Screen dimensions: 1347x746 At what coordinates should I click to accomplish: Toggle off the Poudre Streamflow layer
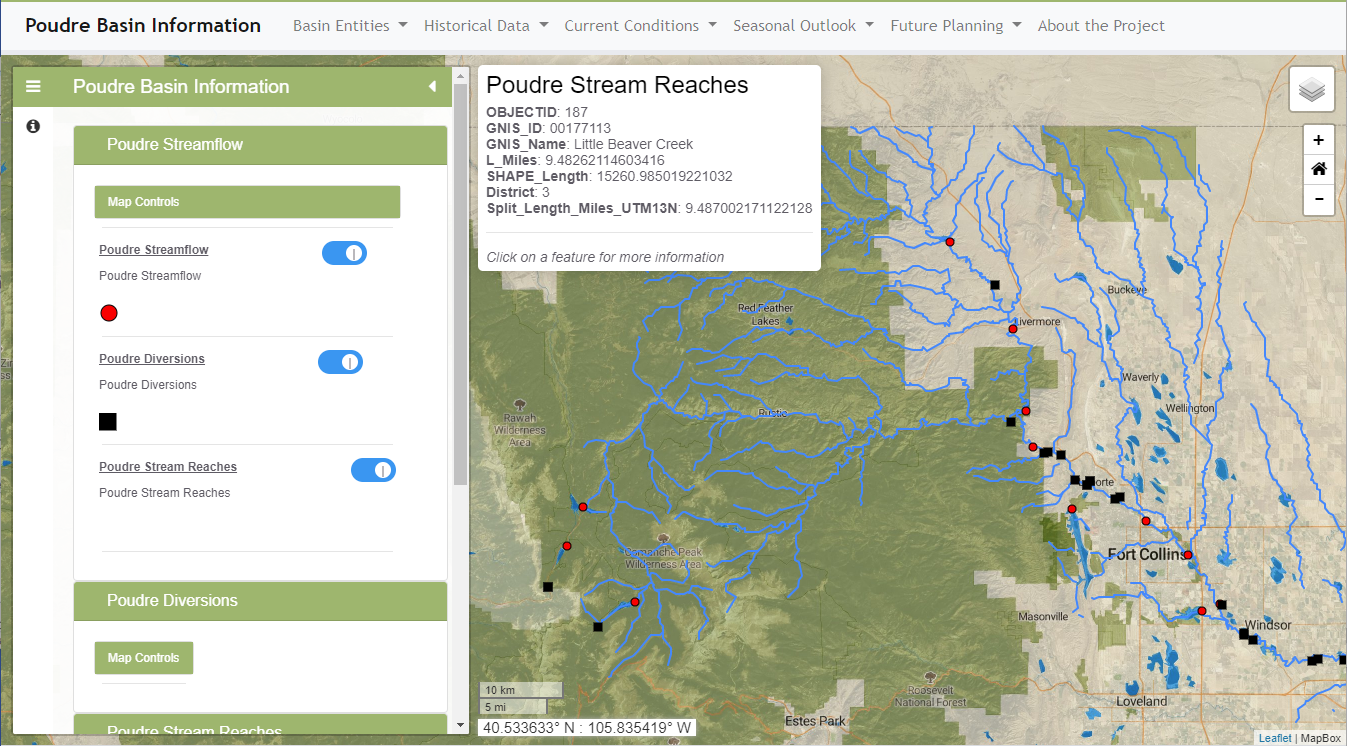click(x=345, y=253)
